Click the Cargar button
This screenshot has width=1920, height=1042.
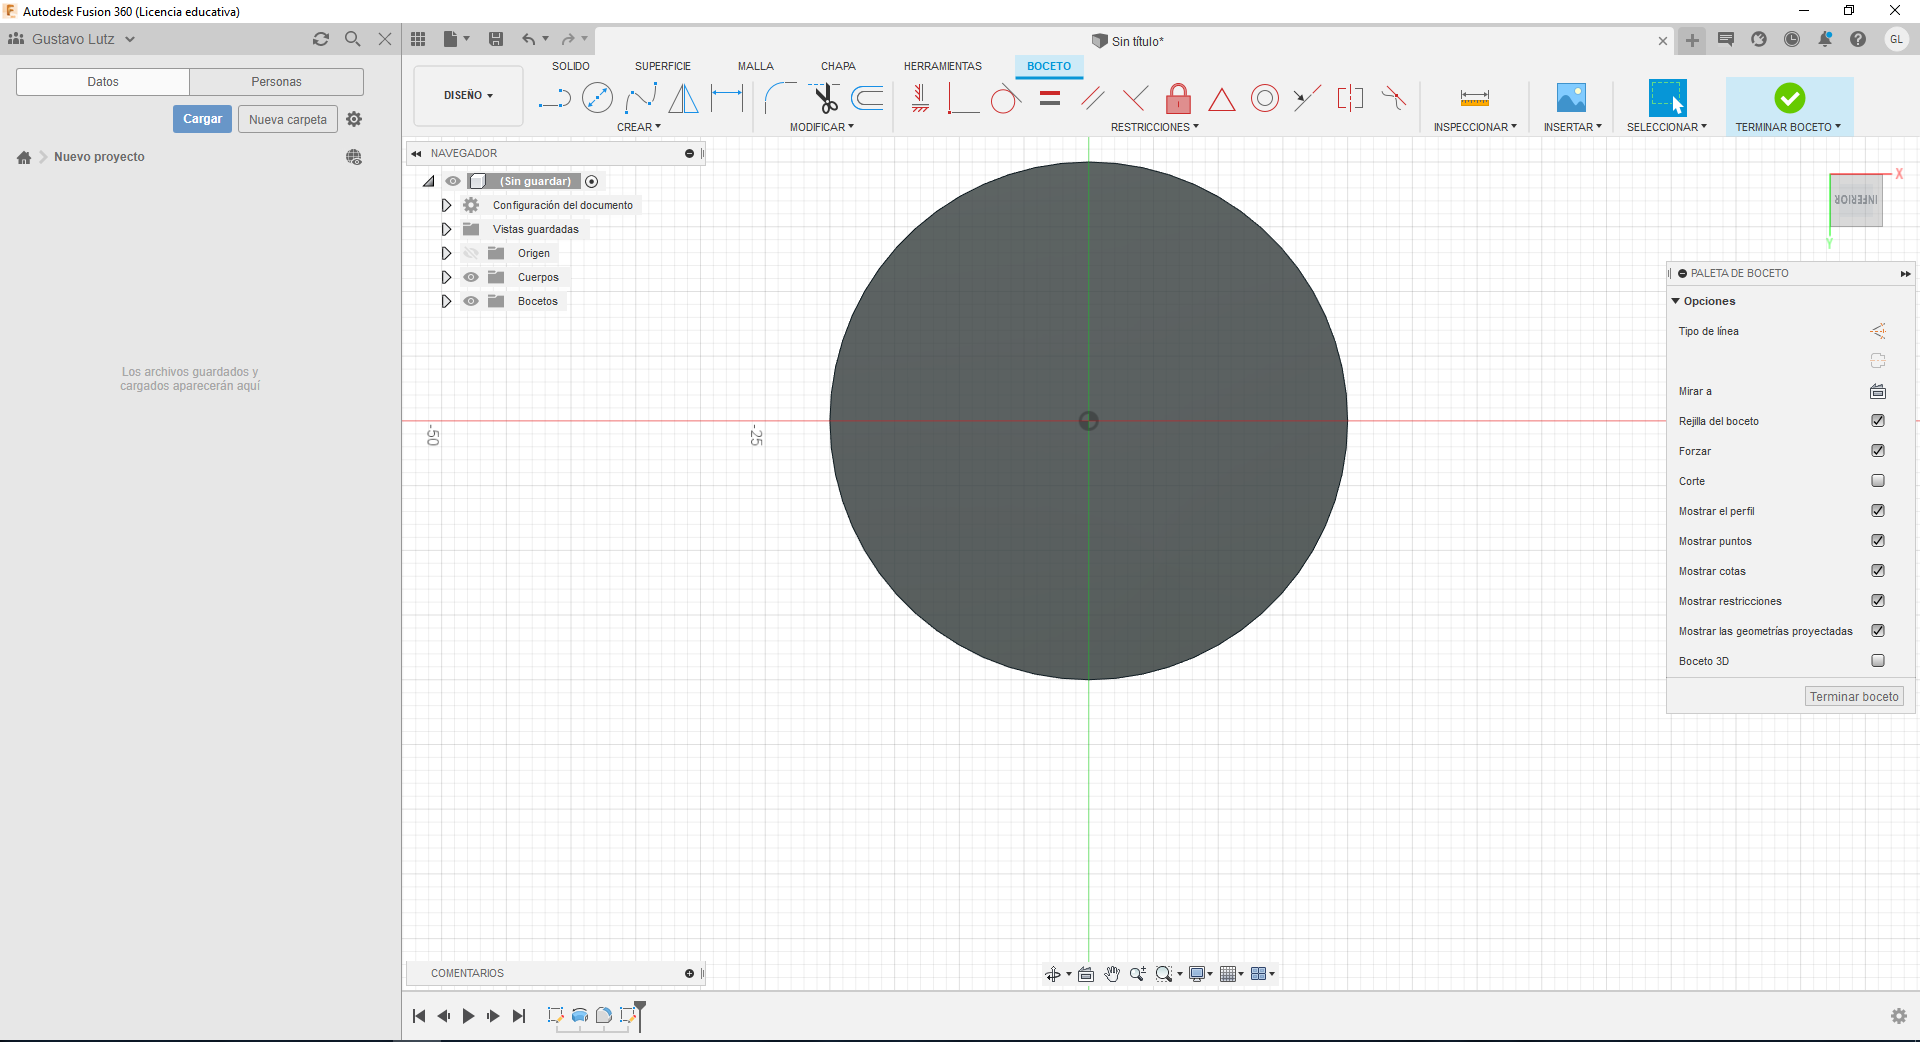[203, 119]
